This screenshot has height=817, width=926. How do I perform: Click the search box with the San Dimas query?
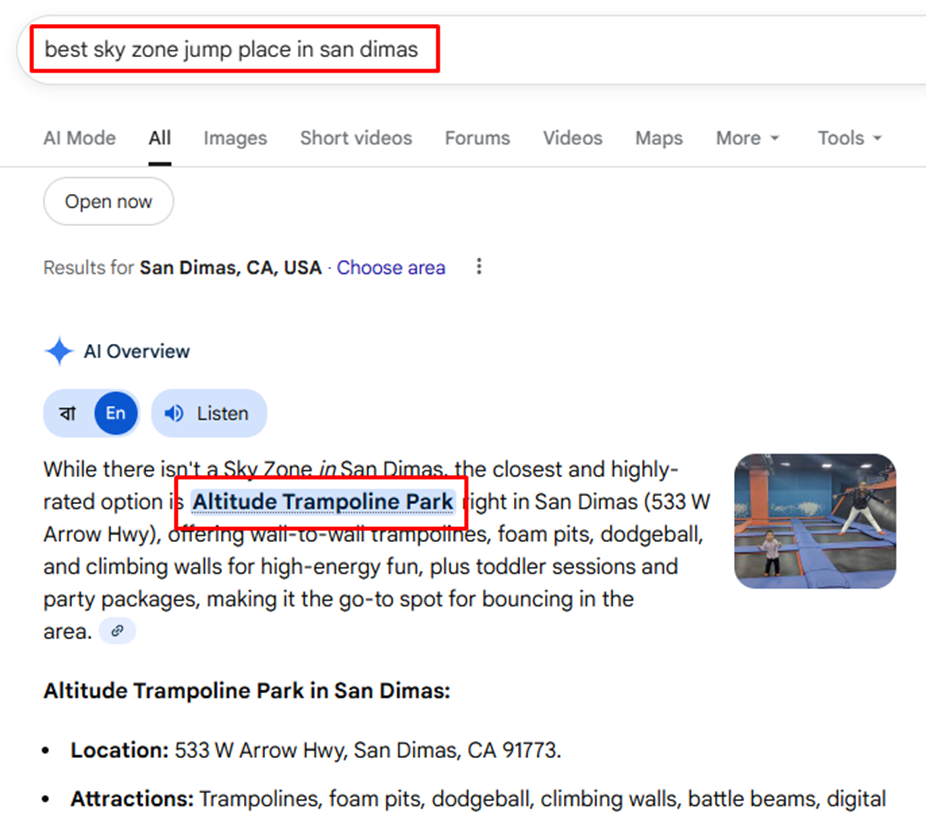(472, 50)
